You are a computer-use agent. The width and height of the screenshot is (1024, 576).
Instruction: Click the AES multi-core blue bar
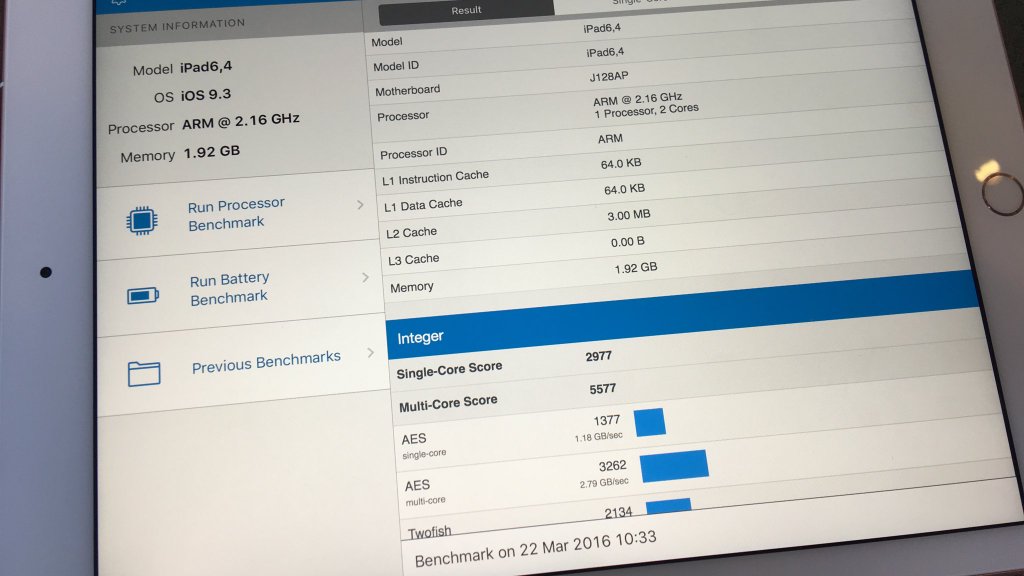point(674,466)
